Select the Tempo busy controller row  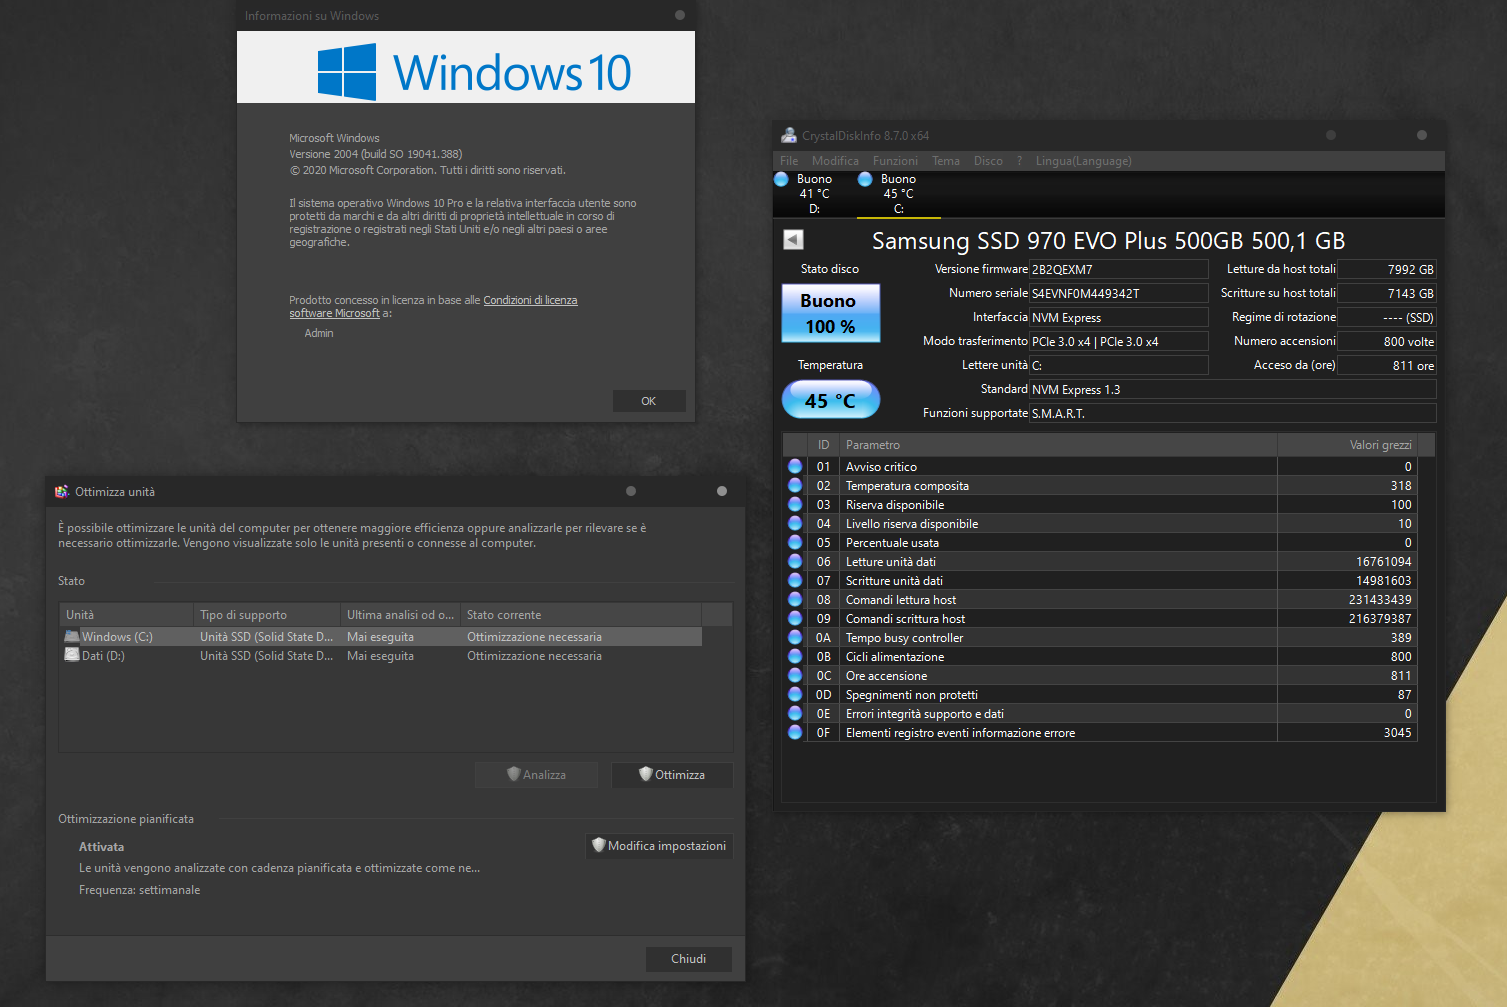pos(1100,637)
